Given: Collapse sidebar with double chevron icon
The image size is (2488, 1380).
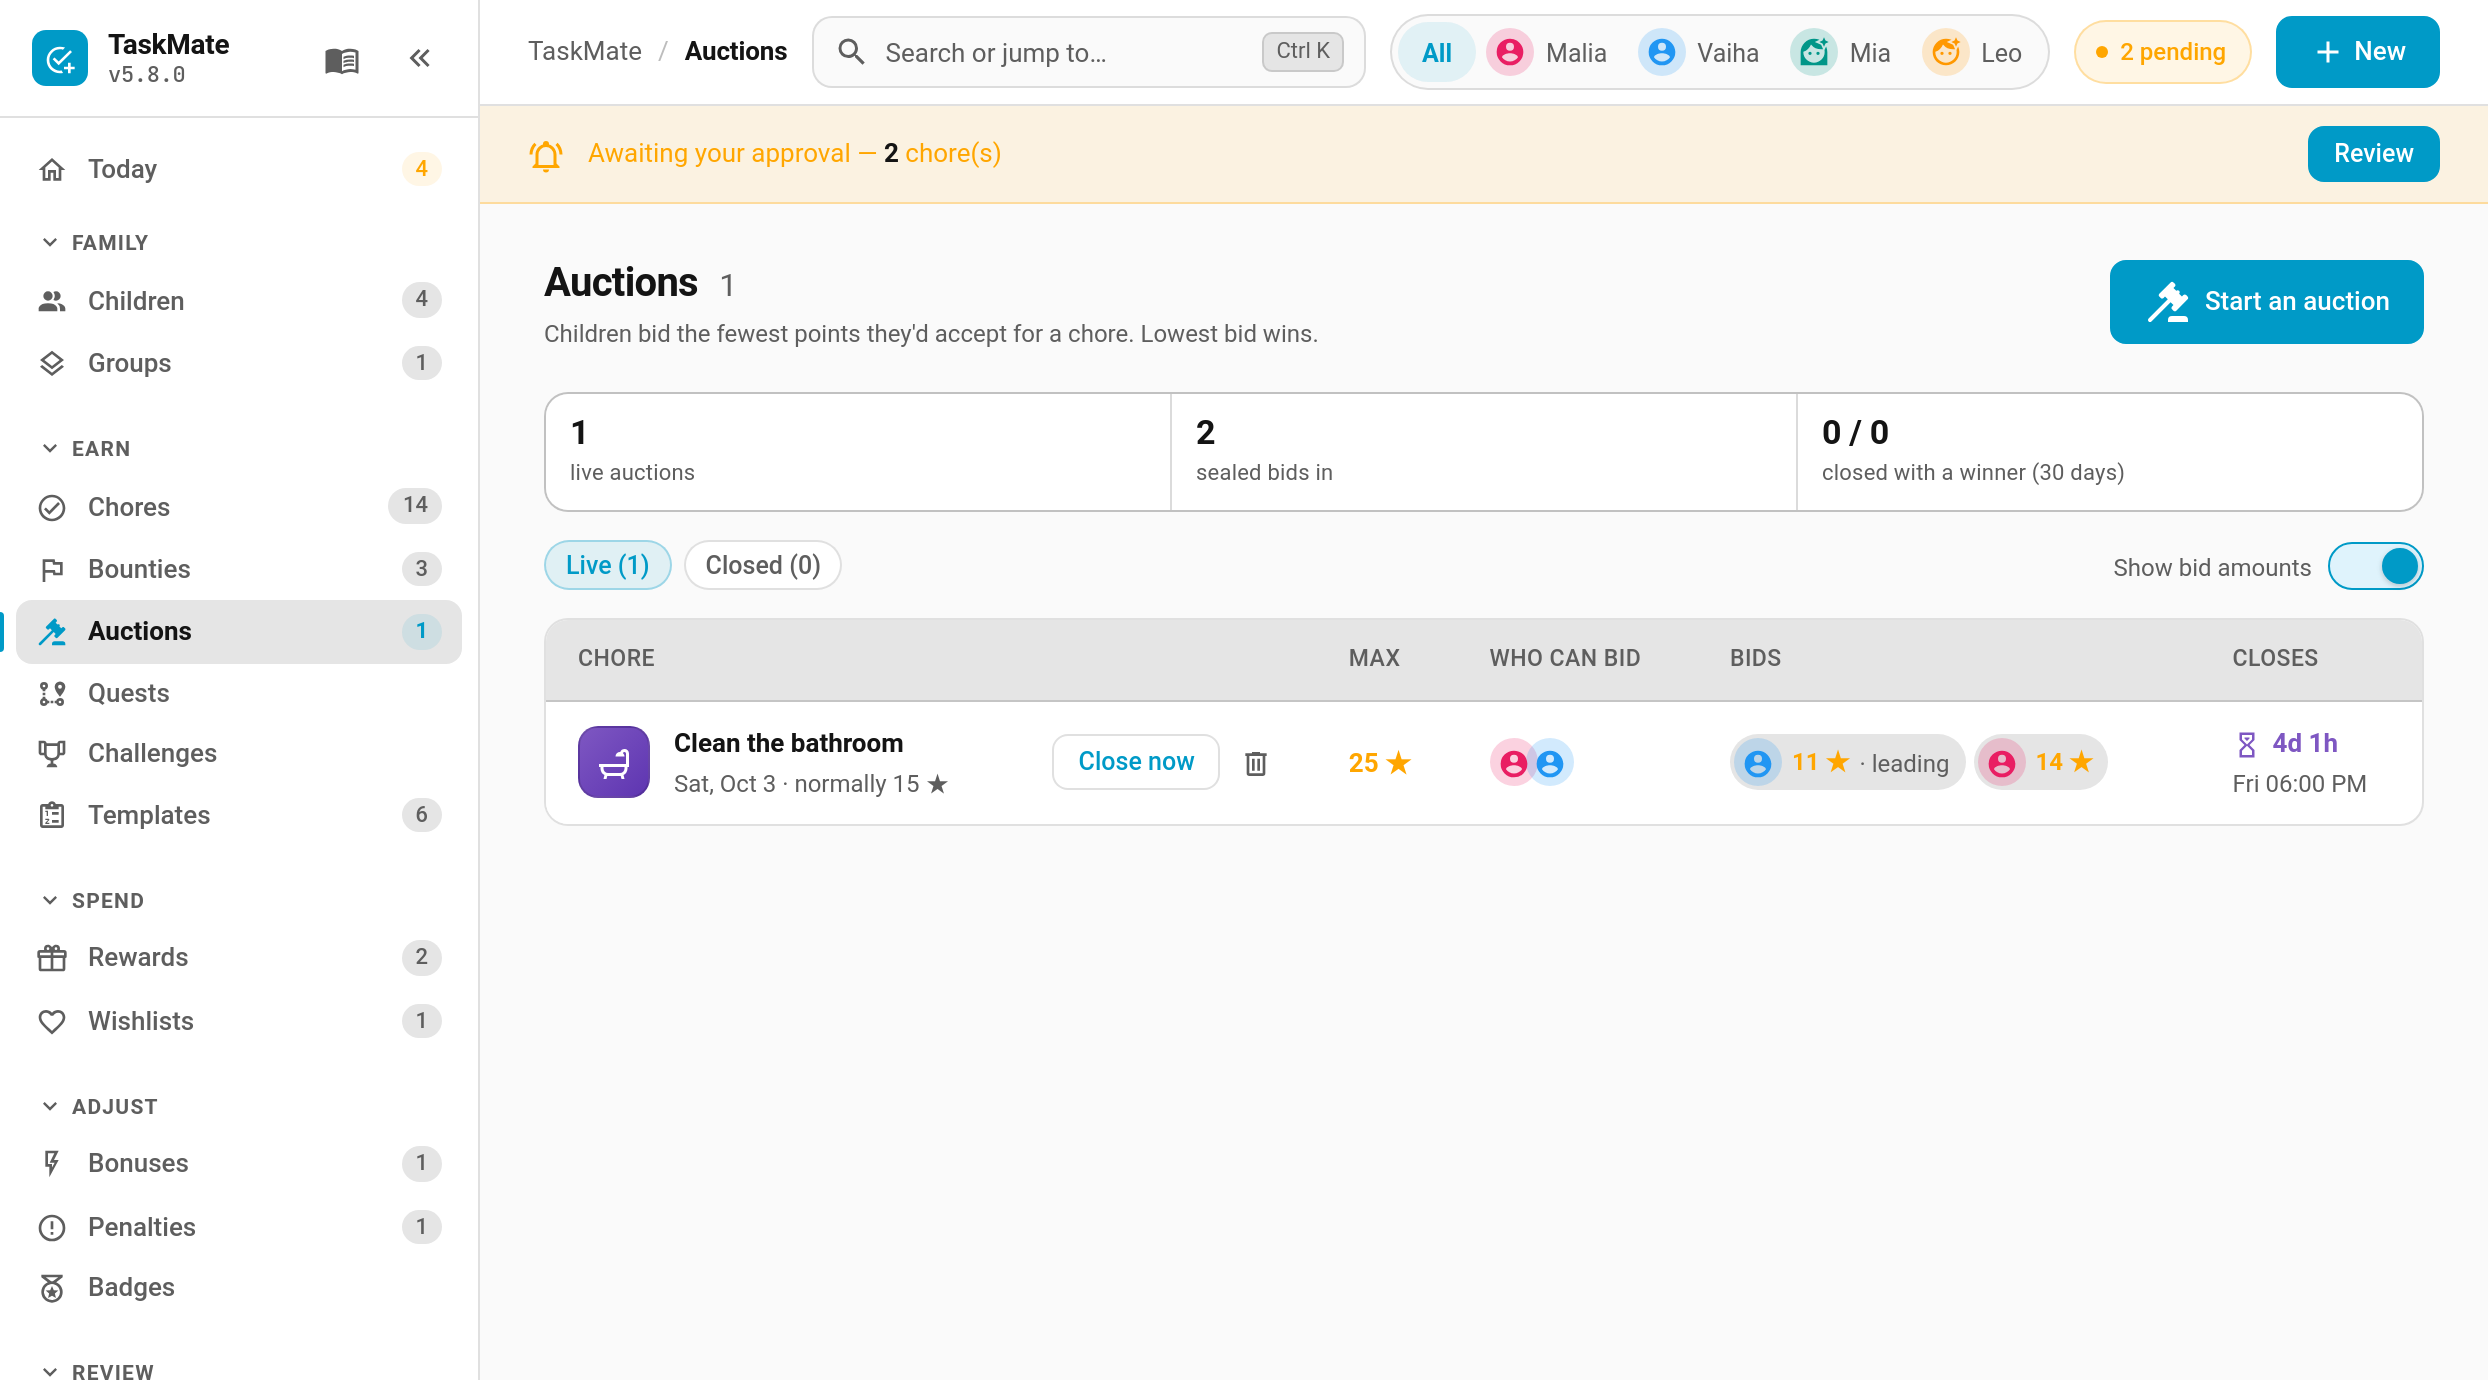Looking at the screenshot, I should (x=420, y=58).
